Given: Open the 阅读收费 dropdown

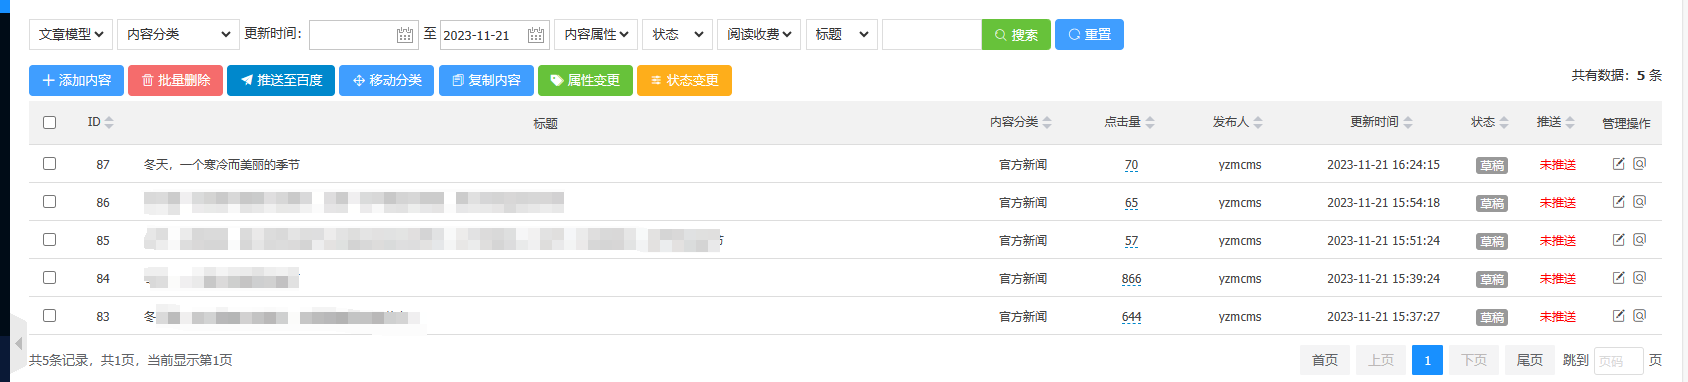Looking at the screenshot, I should tap(759, 34).
